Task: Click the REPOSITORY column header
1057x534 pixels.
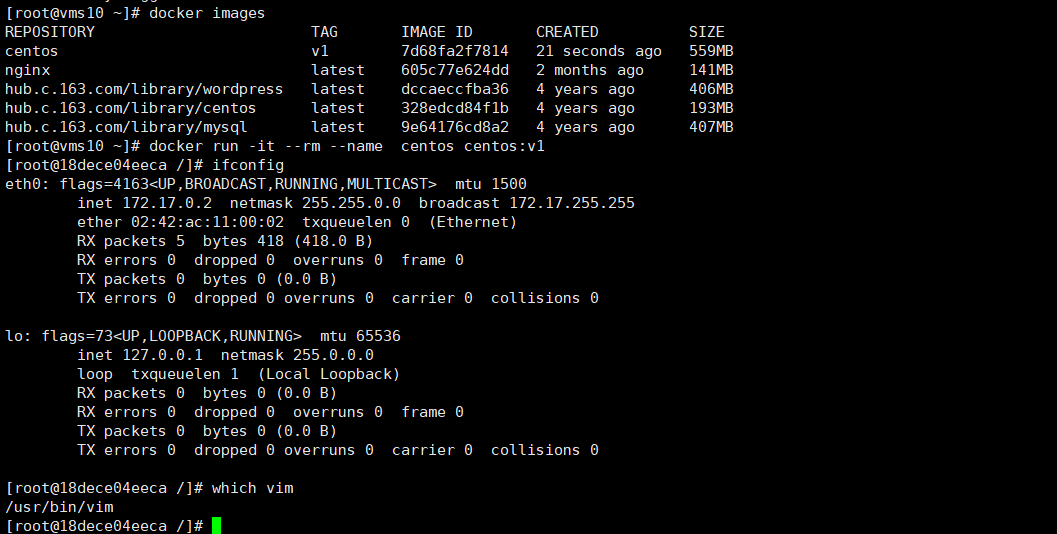Action: coord(50,32)
